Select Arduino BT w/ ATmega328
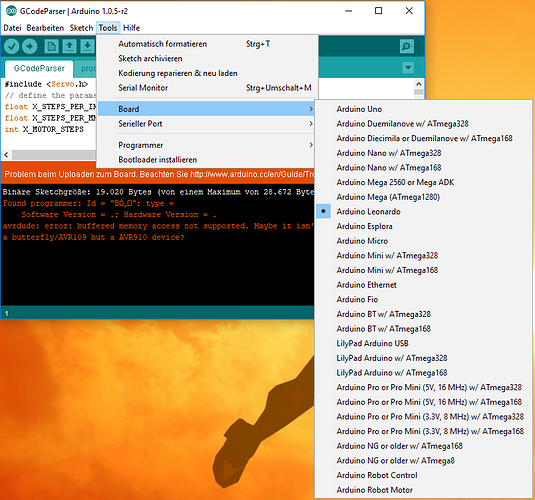The height and width of the screenshot is (500, 535). point(424,314)
